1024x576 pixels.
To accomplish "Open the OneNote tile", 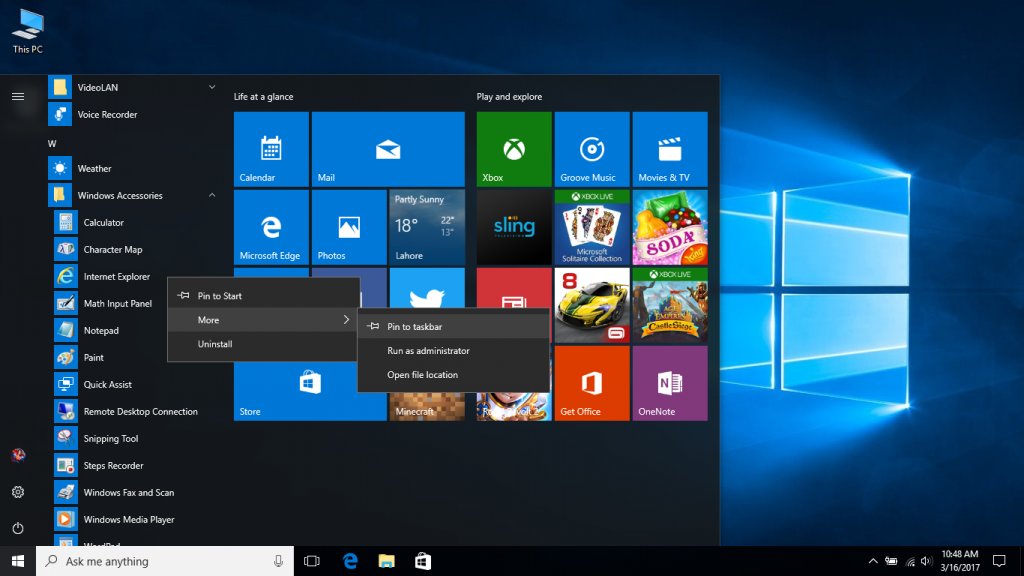I will click(670, 383).
